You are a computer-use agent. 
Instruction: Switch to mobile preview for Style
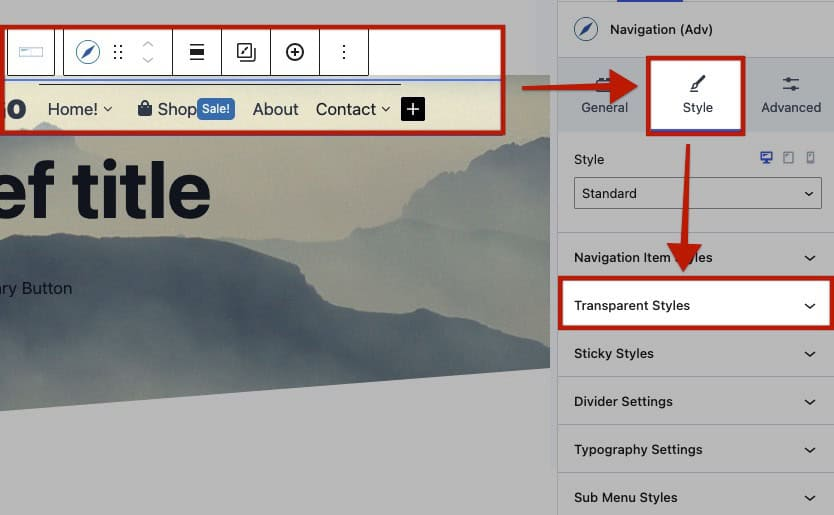810,158
